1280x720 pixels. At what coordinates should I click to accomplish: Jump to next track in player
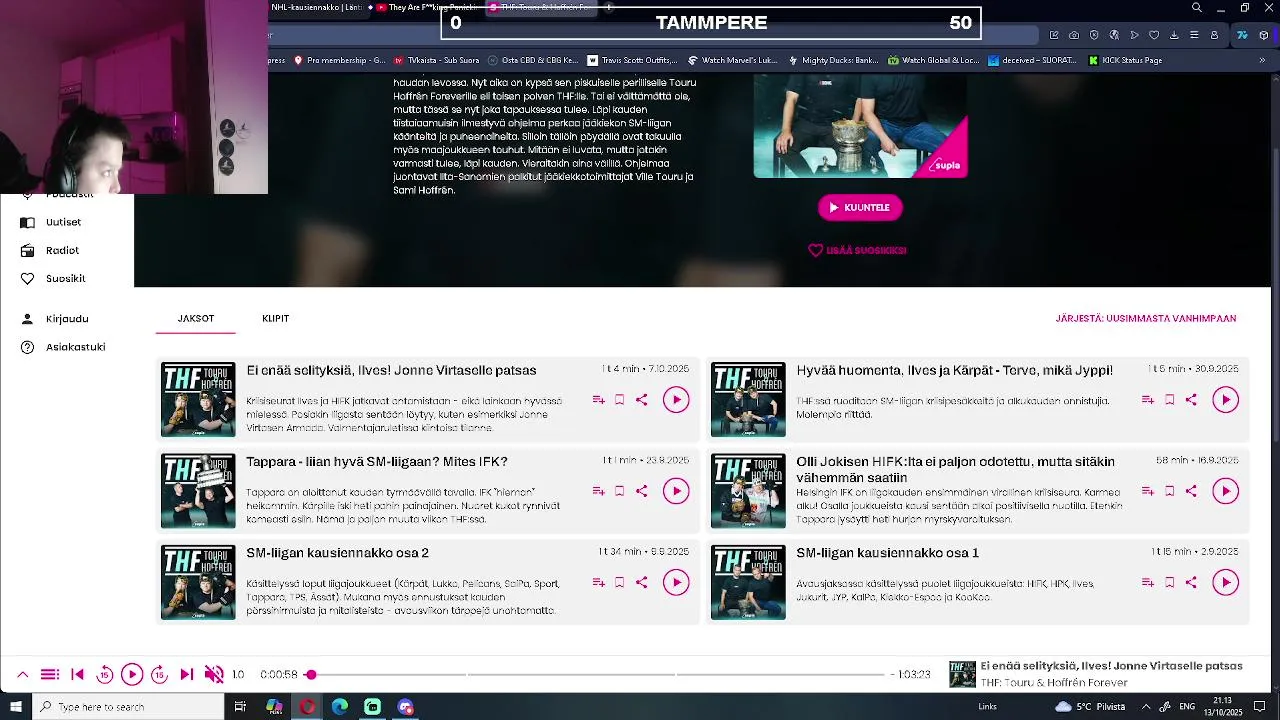pos(186,675)
